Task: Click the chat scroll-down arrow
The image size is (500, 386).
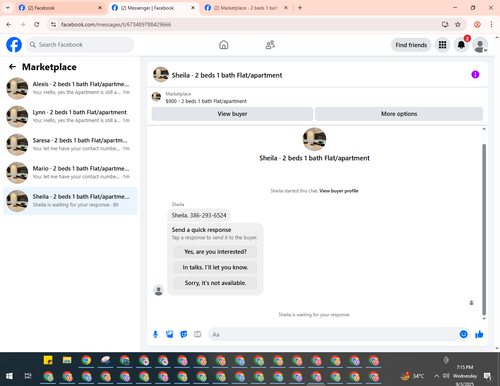Action: [484, 319]
